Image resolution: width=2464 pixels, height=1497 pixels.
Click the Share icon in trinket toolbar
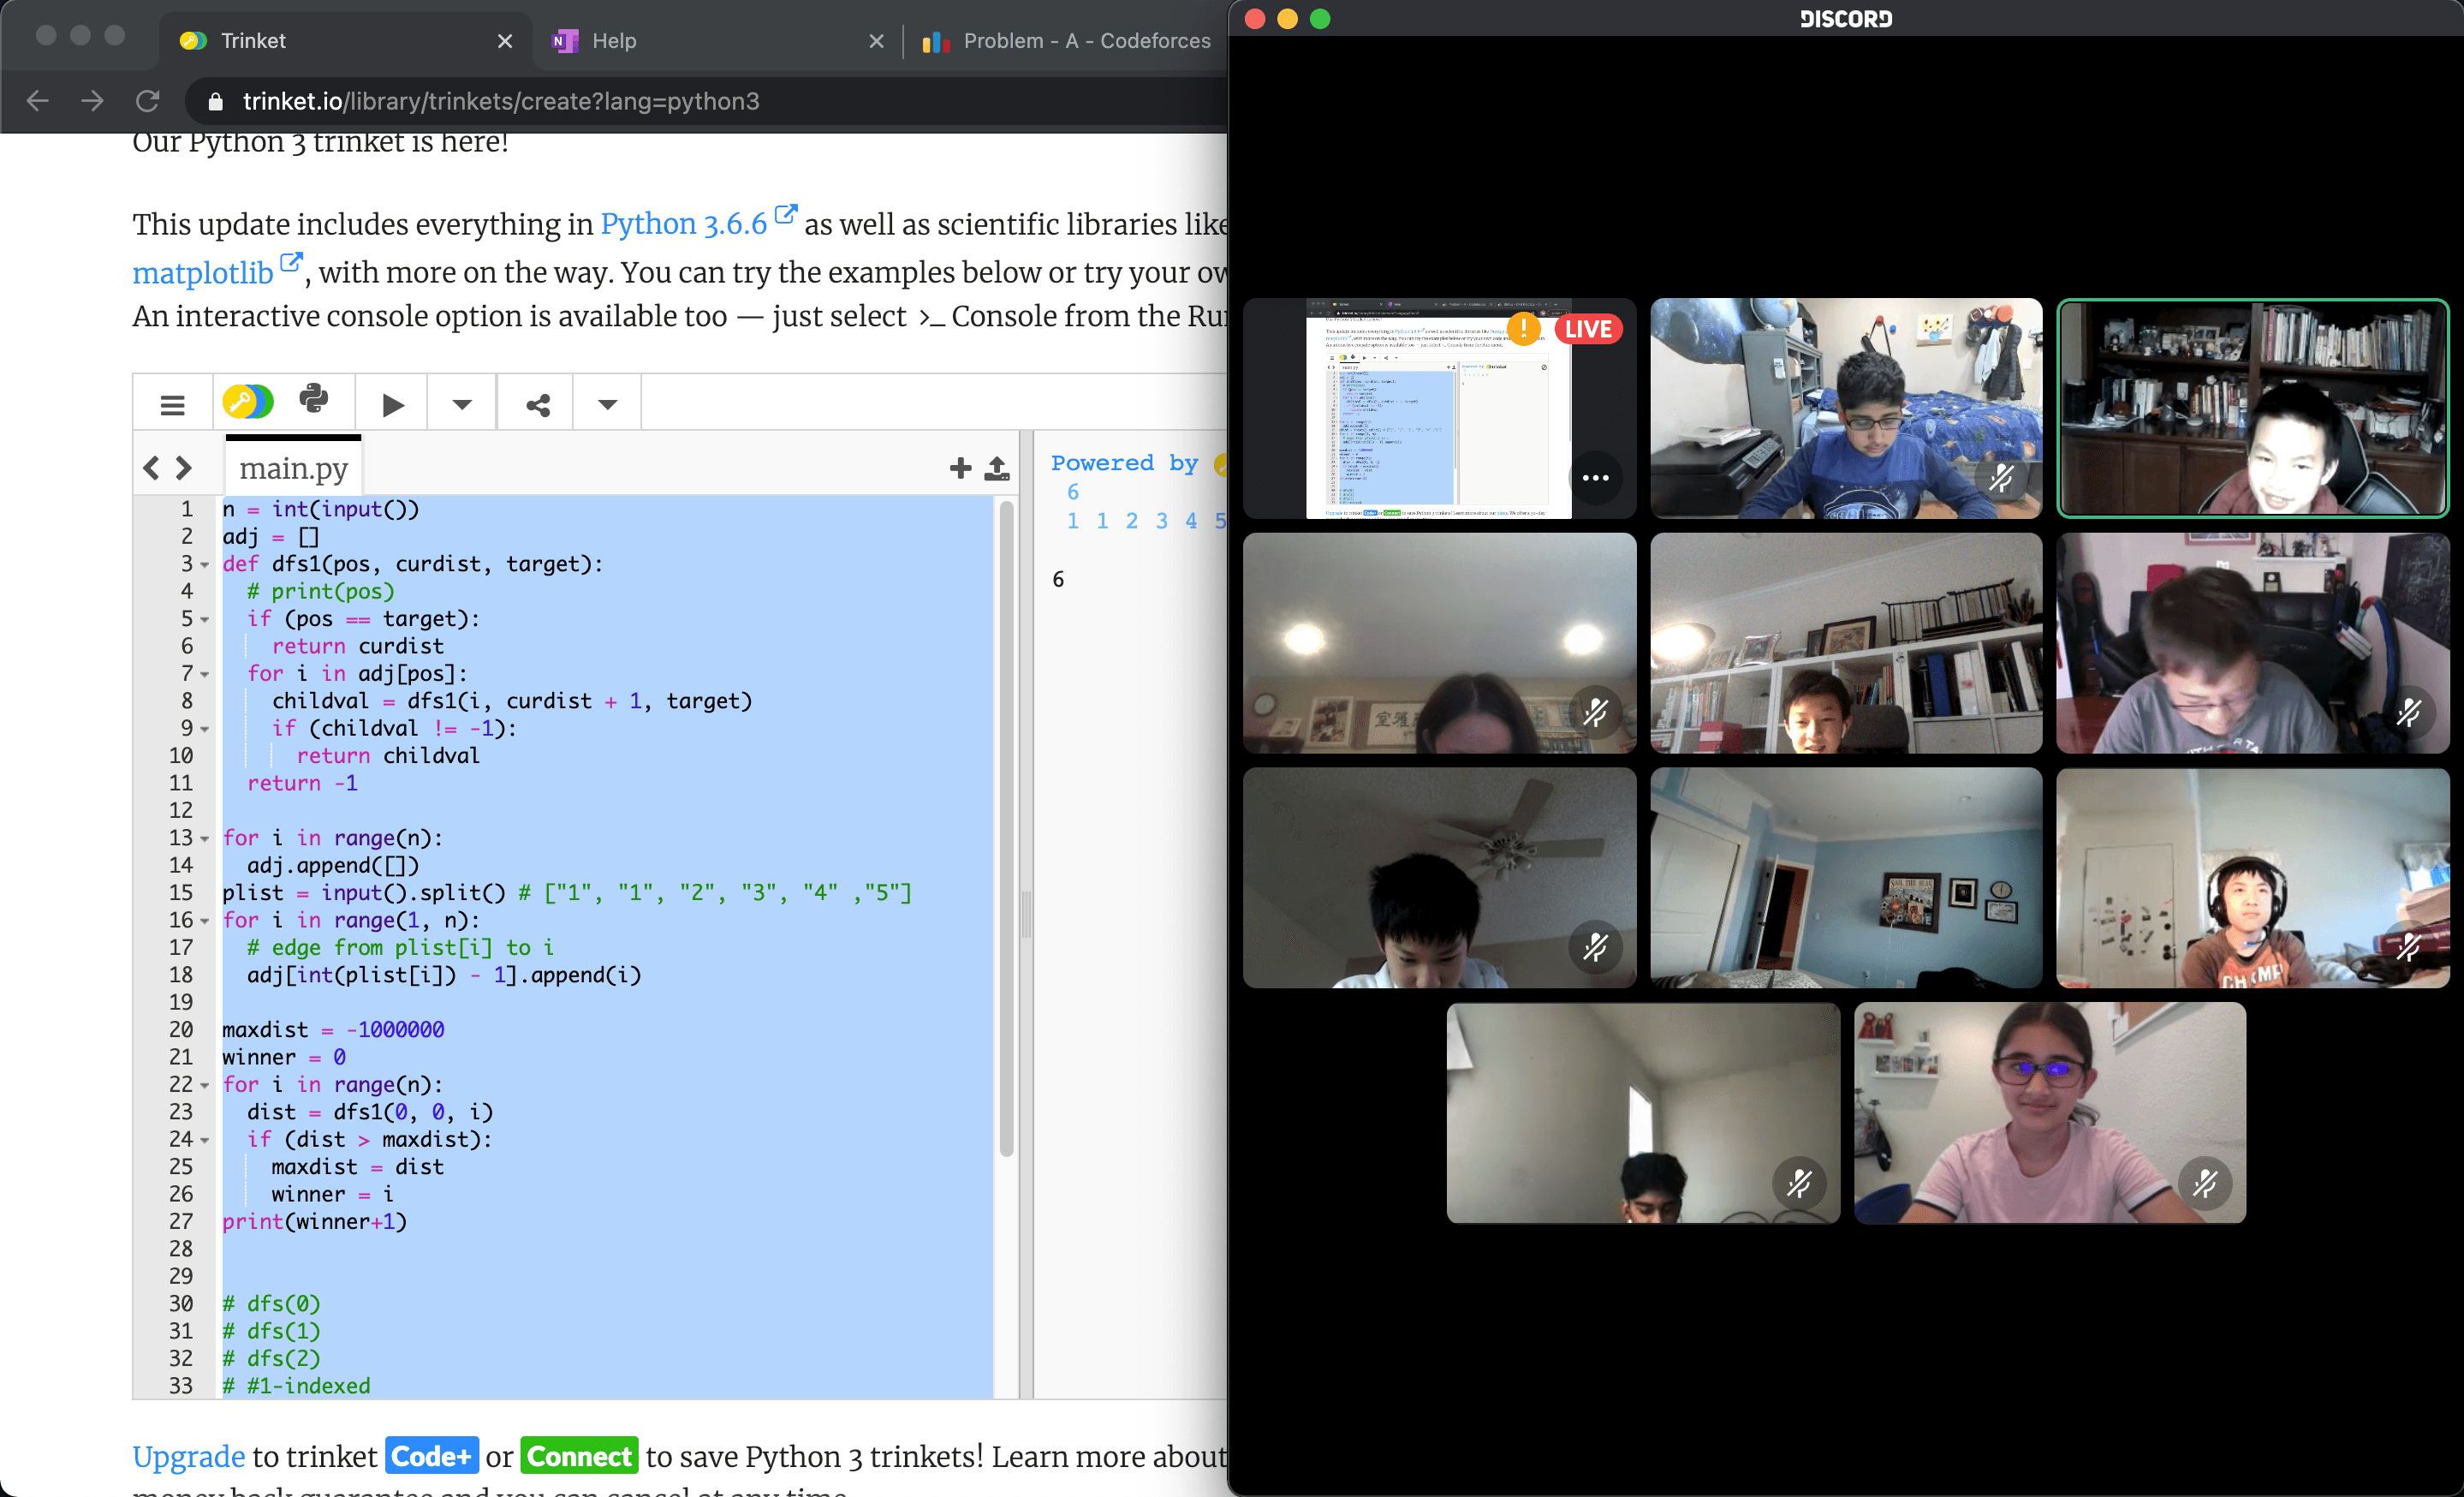pyautogui.click(x=538, y=404)
